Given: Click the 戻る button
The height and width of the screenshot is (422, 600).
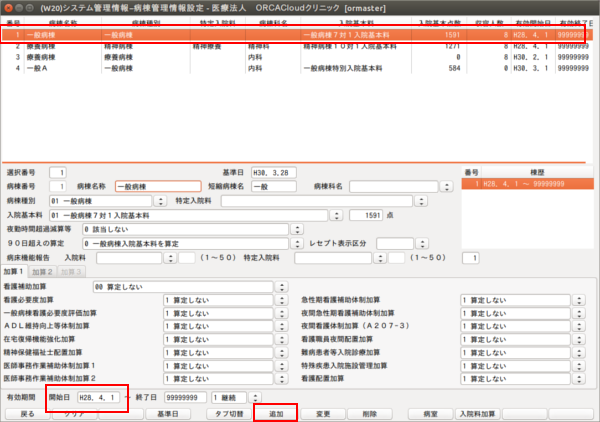Looking at the screenshot, I should point(28,412).
